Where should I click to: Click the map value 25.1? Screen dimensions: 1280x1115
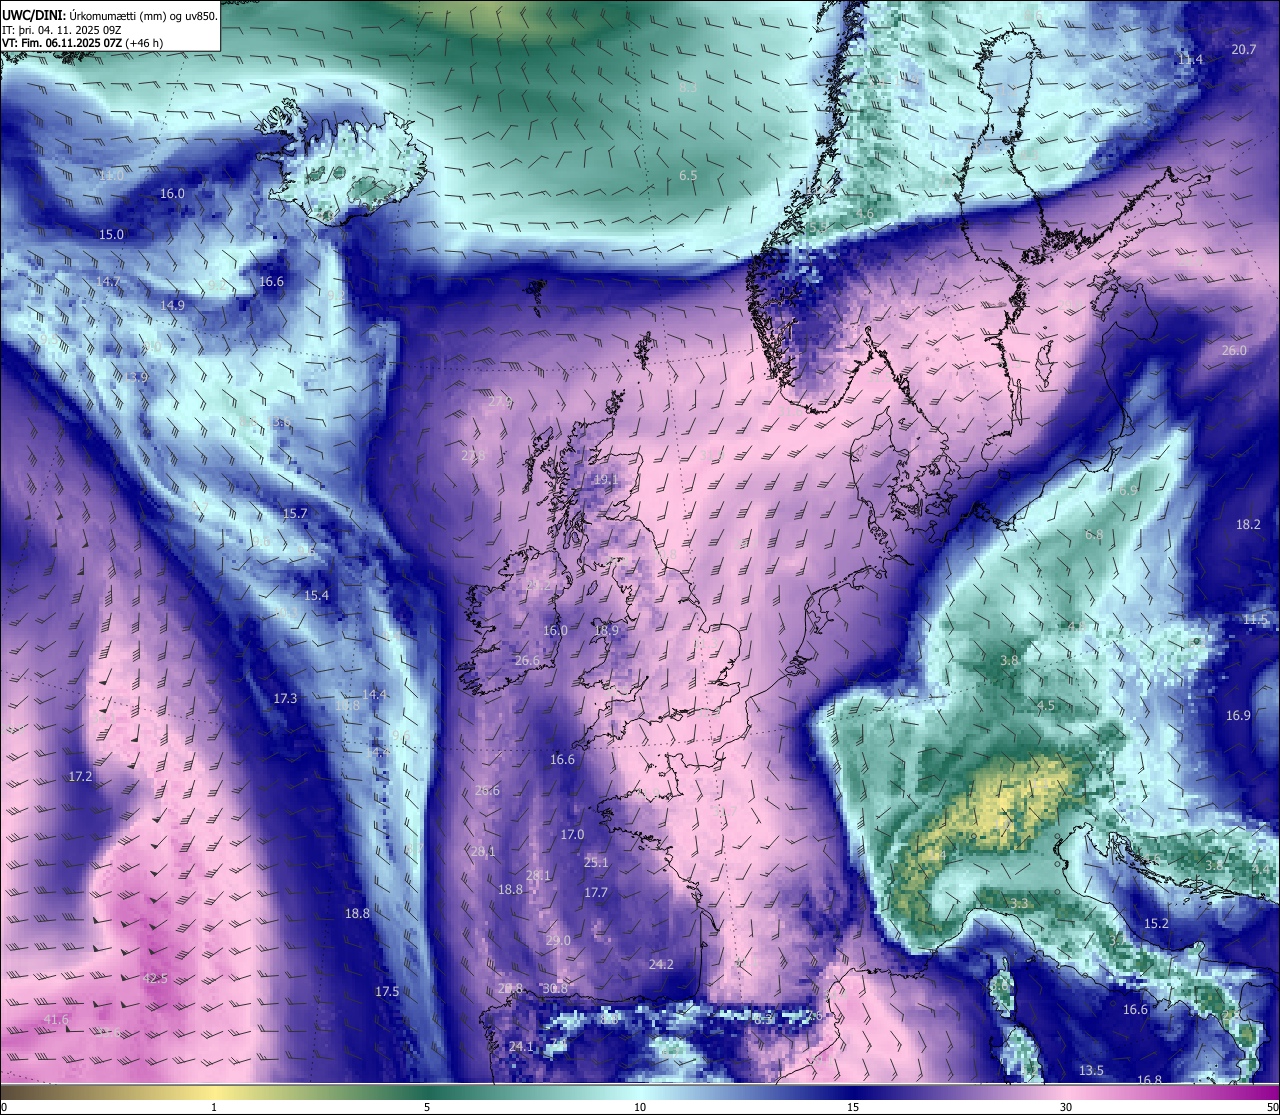[x=596, y=863]
